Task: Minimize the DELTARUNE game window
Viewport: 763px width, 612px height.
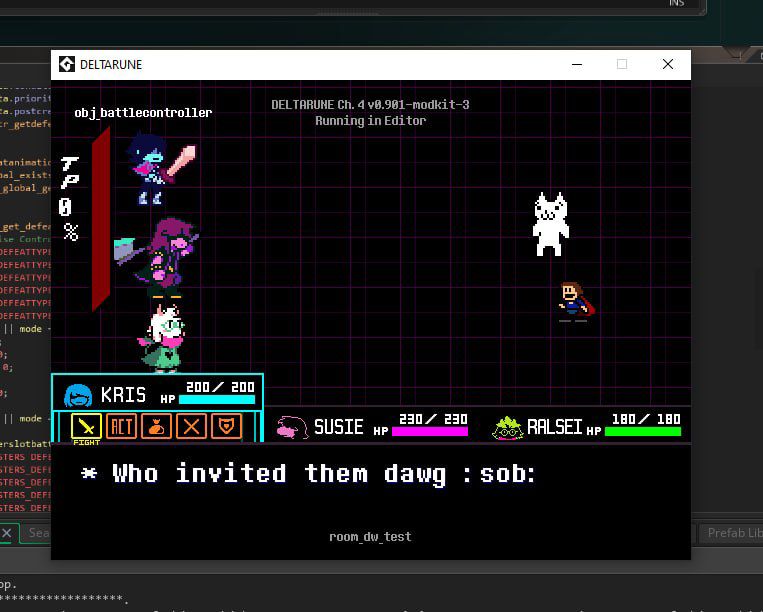Action: pyautogui.click(x=577, y=64)
